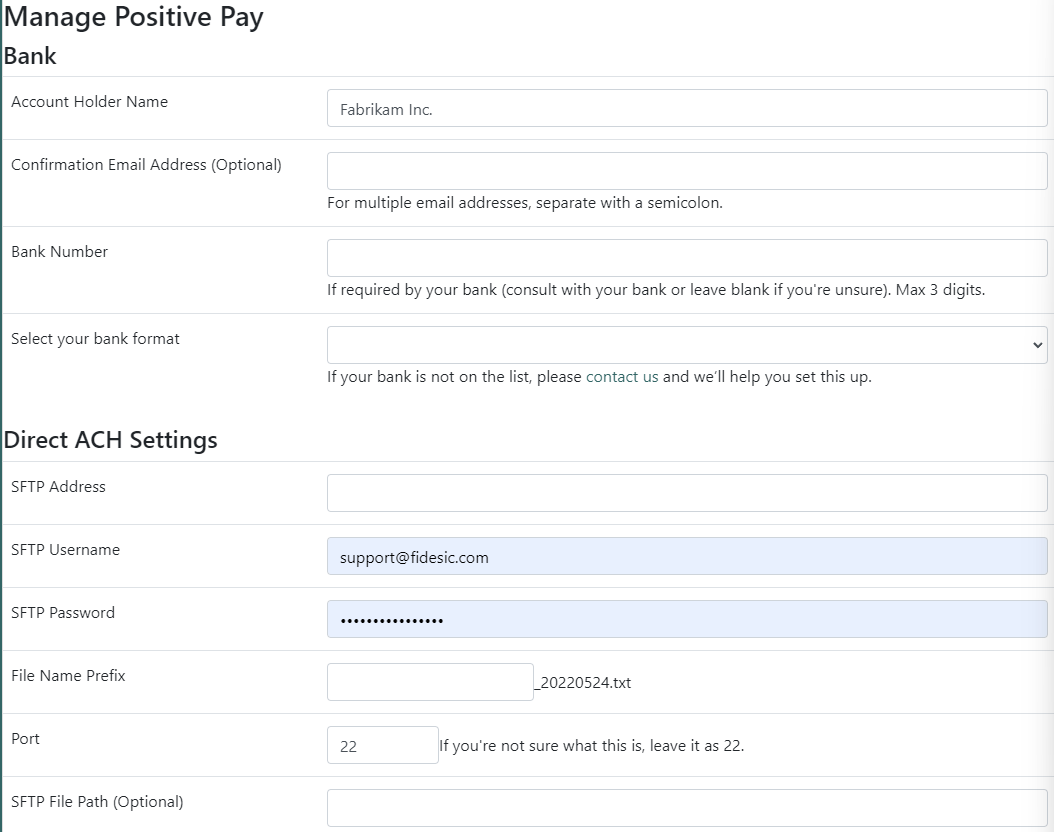Click the 'Select your bank format' label
1054x832 pixels.
95,339
